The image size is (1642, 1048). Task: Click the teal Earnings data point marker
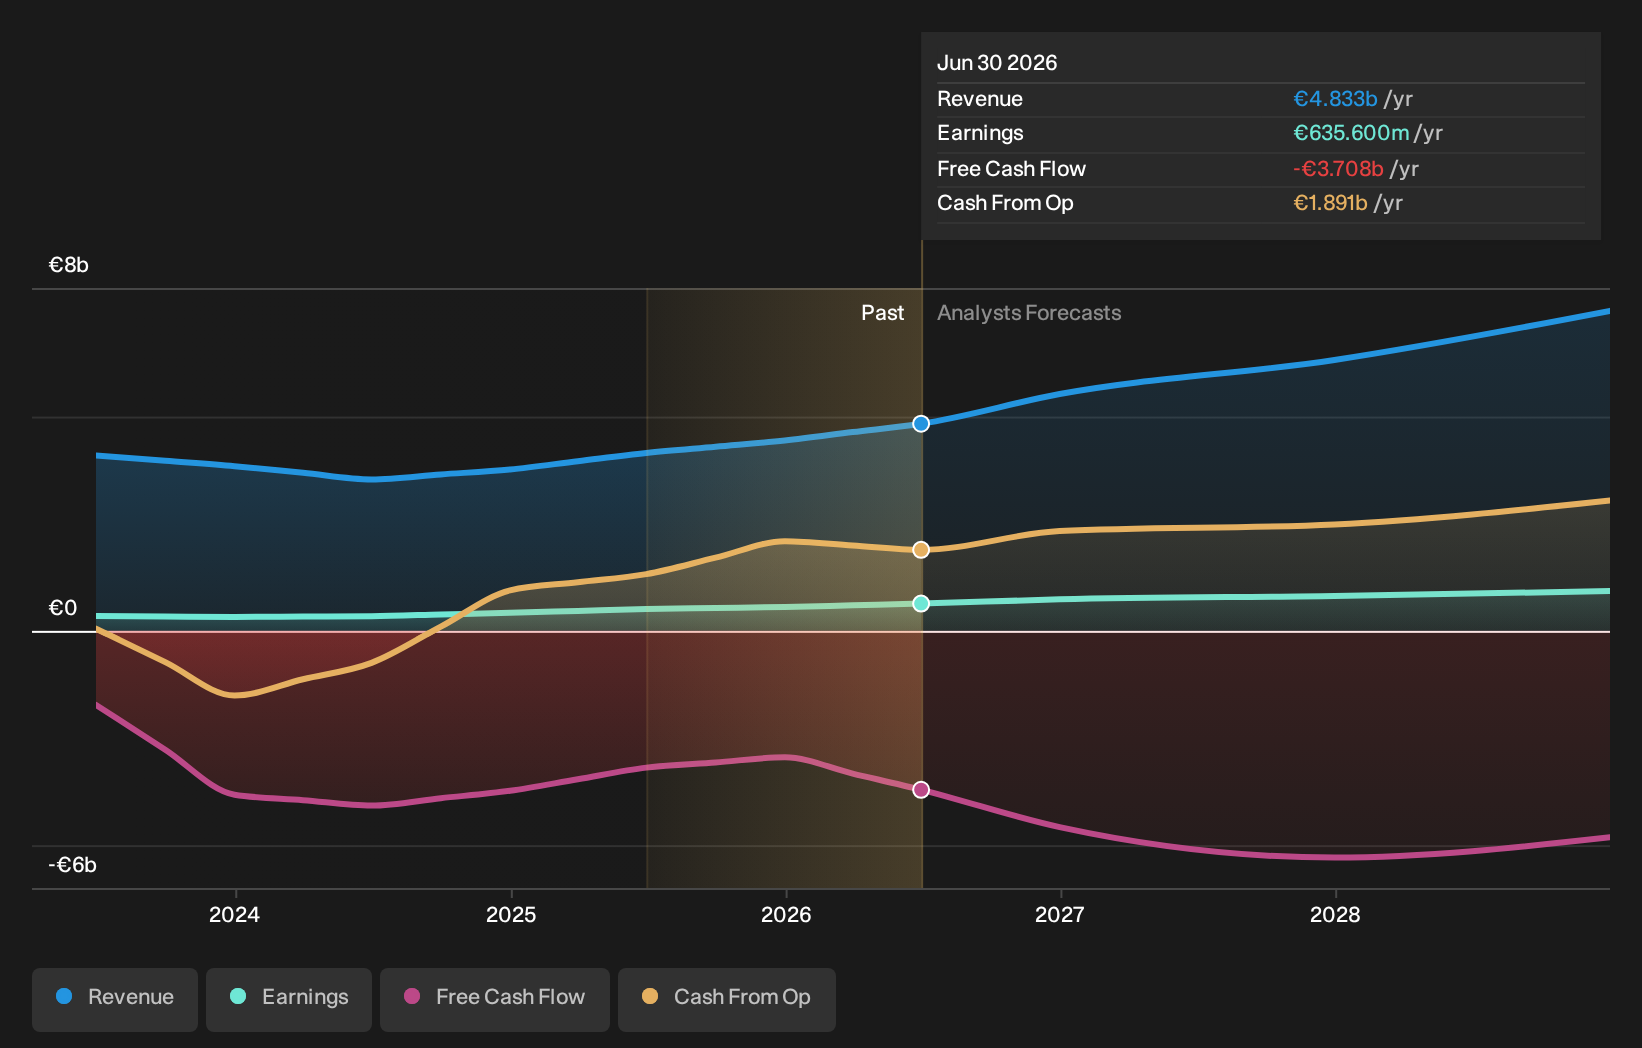(x=921, y=603)
